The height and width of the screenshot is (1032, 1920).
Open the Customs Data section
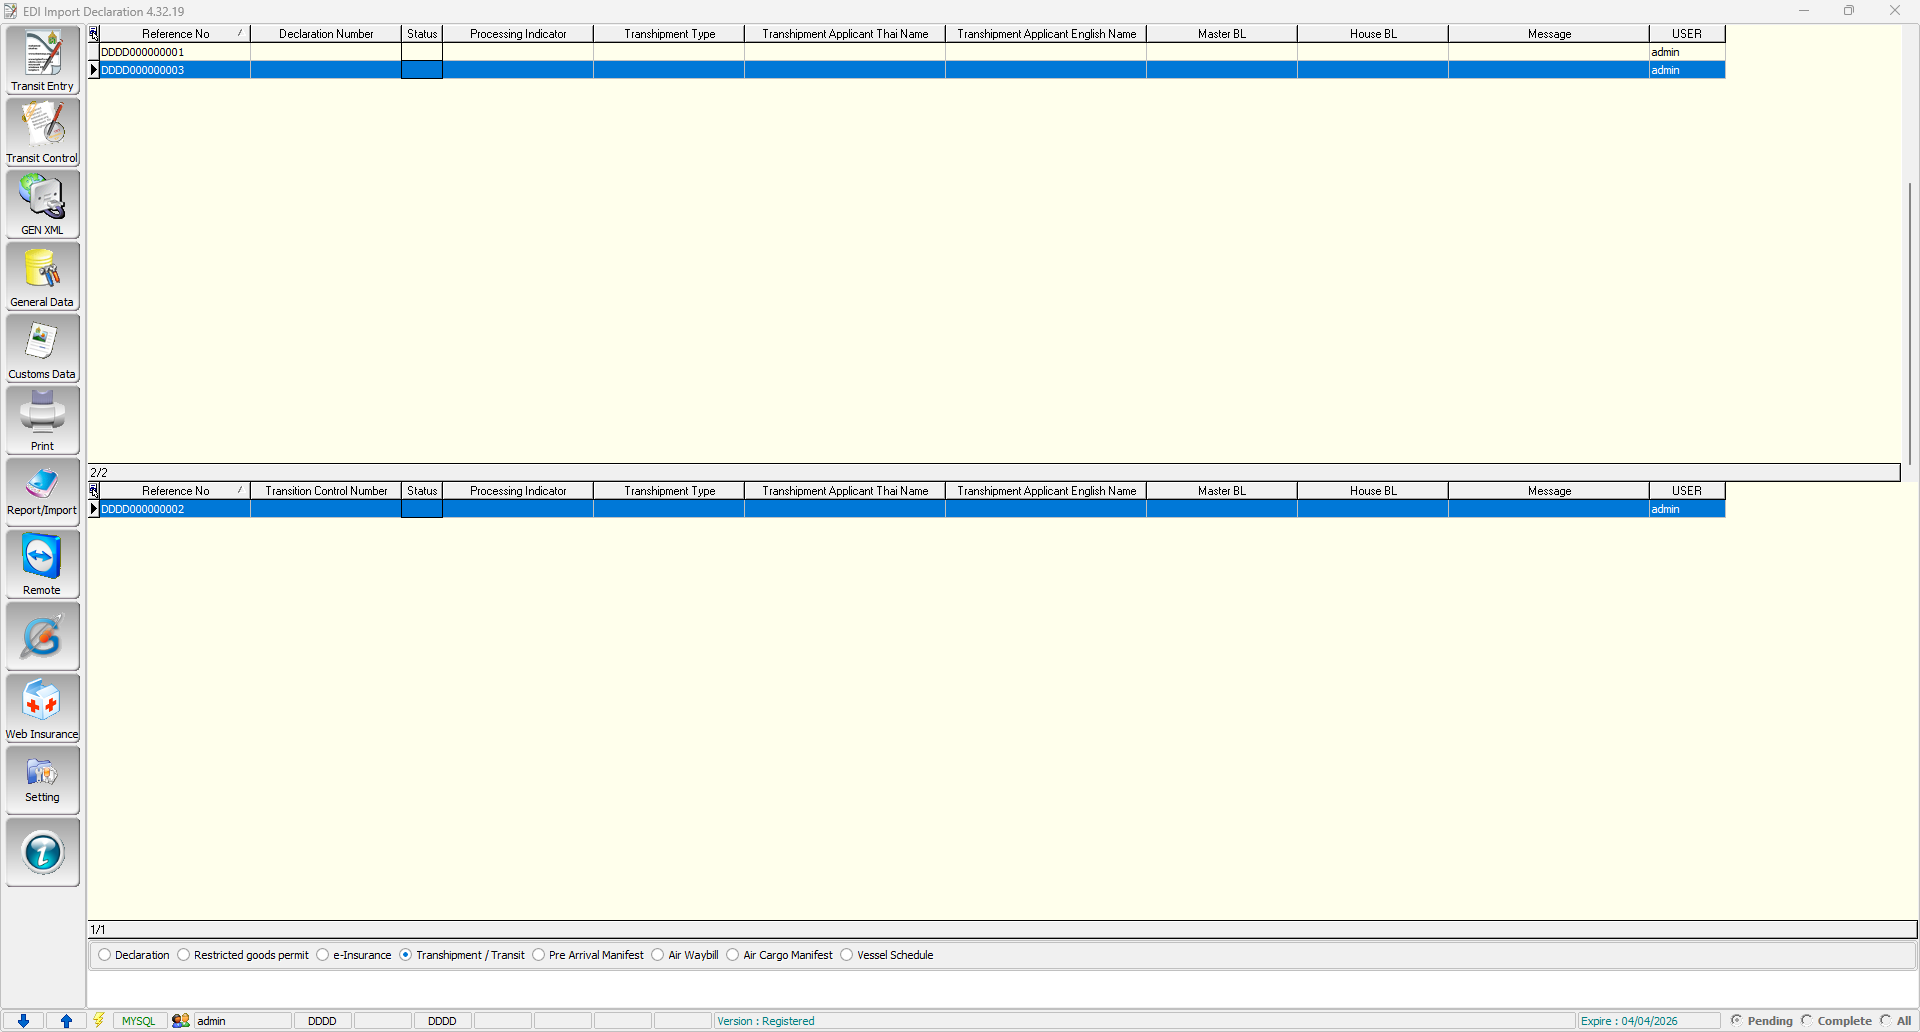tap(42, 349)
